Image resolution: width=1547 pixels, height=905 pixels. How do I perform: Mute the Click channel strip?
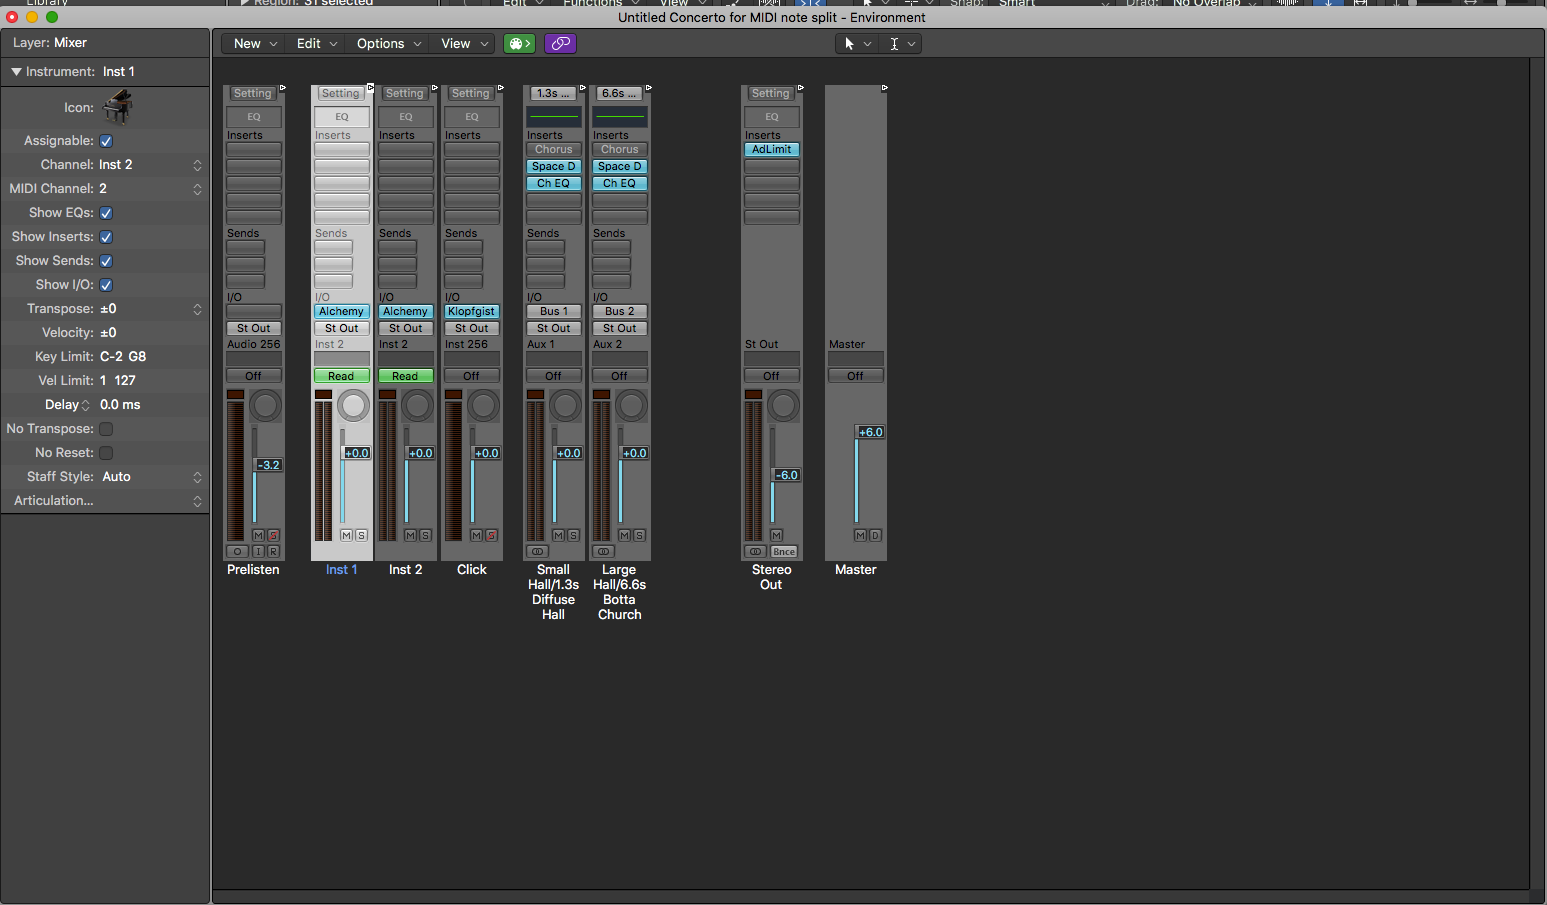click(476, 536)
